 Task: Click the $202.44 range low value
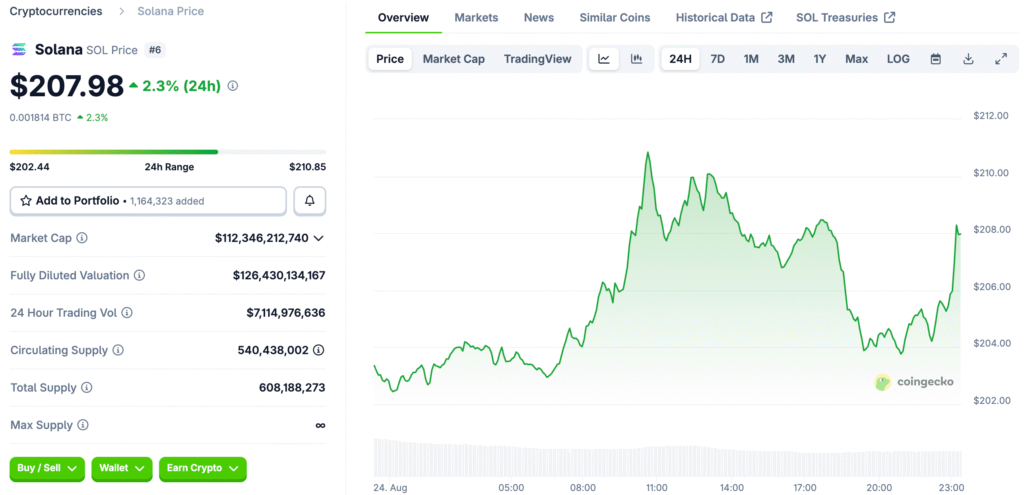point(29,167)
